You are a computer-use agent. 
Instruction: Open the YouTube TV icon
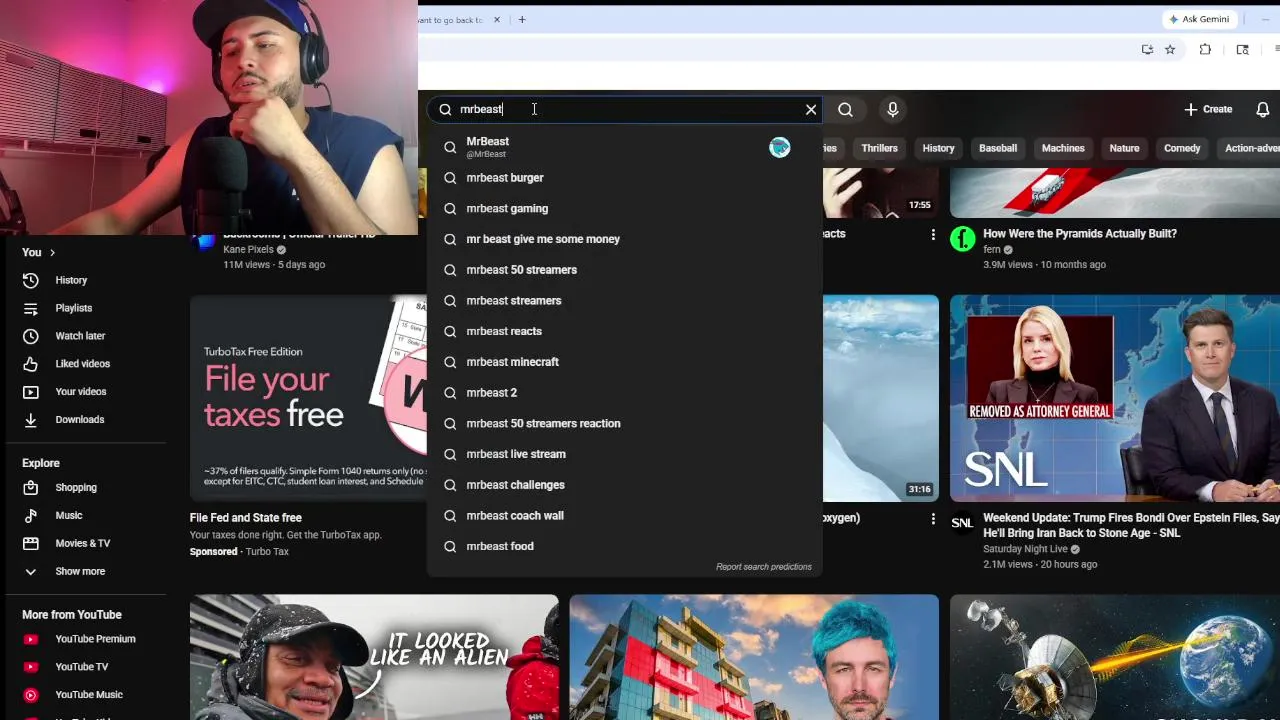point(31,667)
